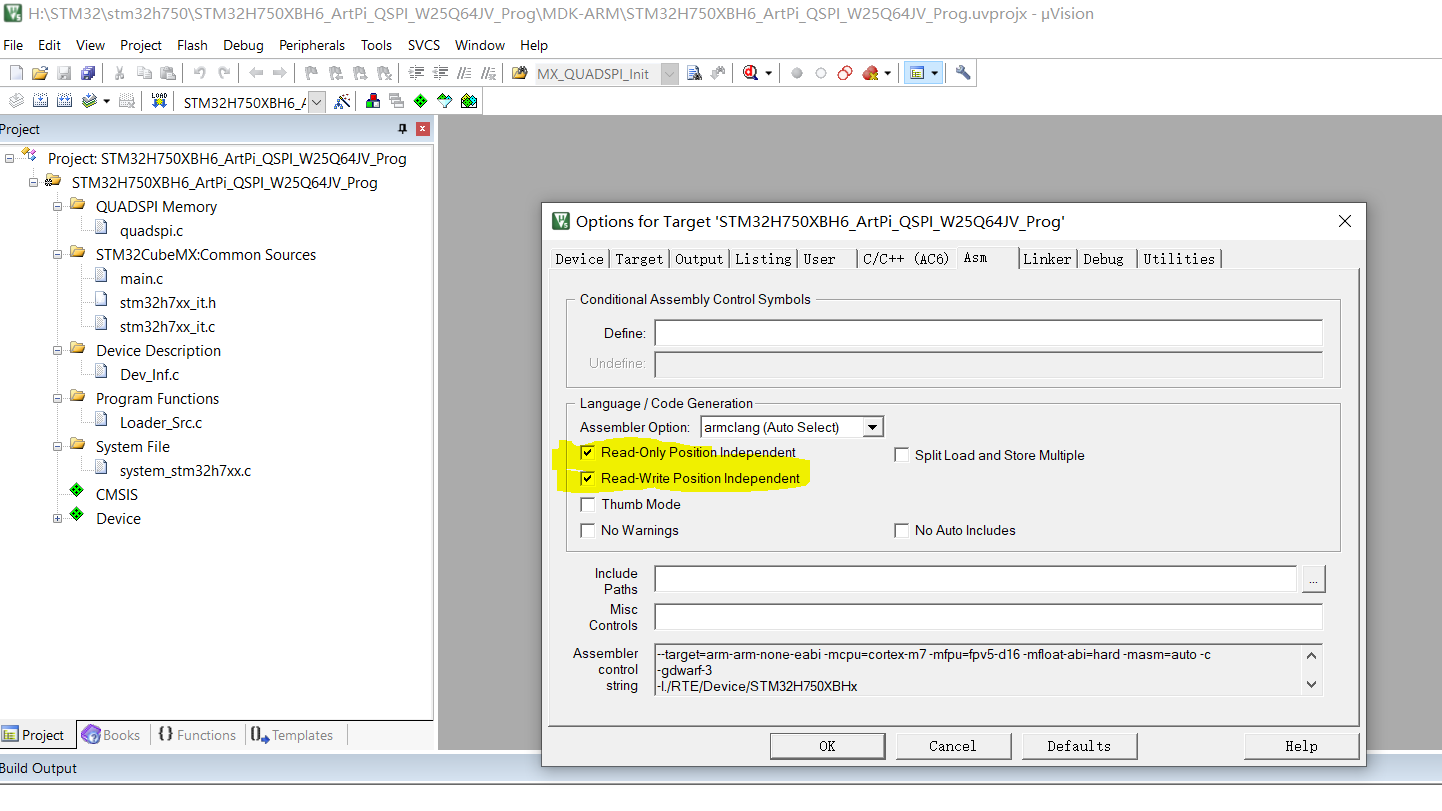
Task: Switch to the Utilities tab
Action: point(1179,259)
